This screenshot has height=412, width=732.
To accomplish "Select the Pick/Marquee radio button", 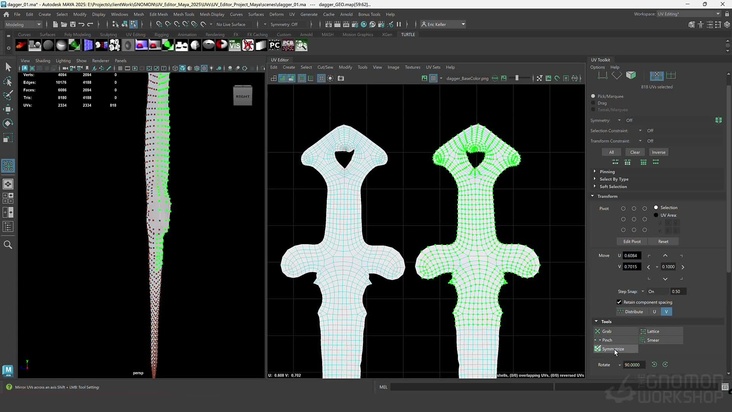I will (x=593, y=96).
